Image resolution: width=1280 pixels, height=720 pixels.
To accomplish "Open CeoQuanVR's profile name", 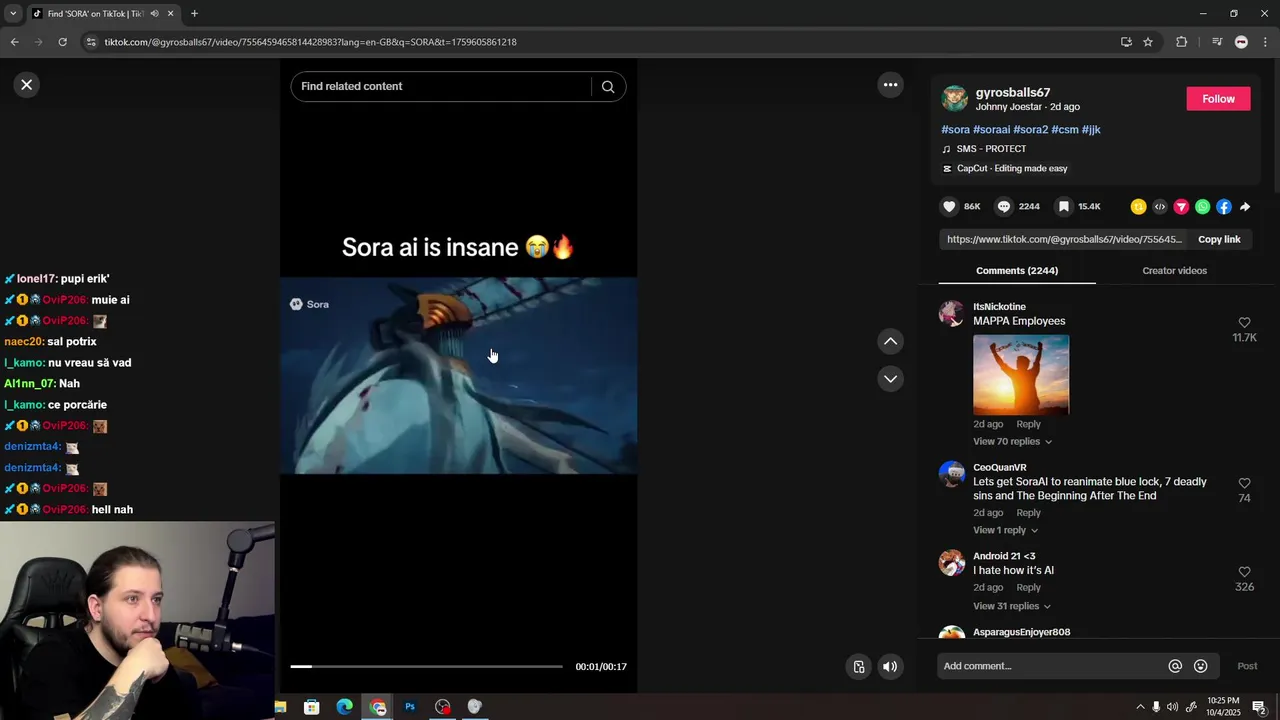I will tap(1000, 468).
